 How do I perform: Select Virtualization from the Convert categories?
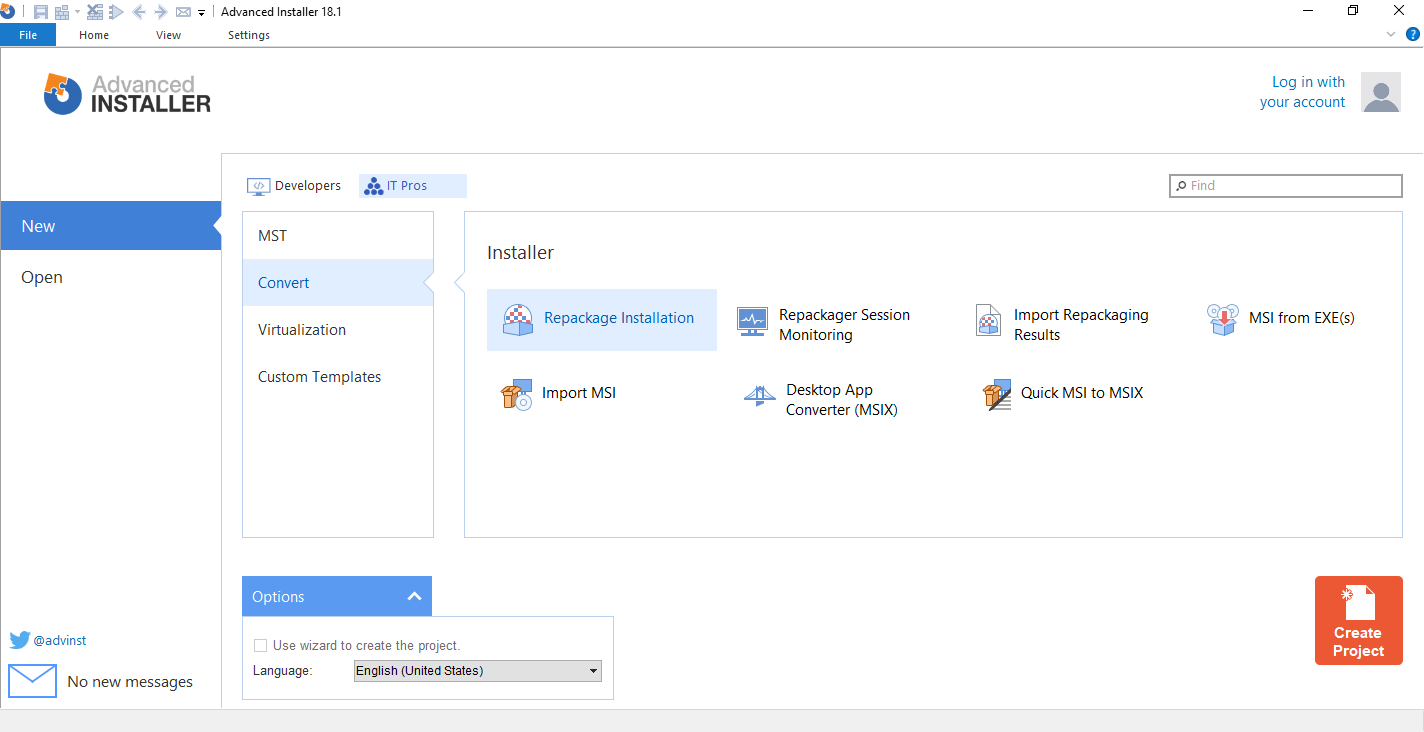(x=301, y=329)
